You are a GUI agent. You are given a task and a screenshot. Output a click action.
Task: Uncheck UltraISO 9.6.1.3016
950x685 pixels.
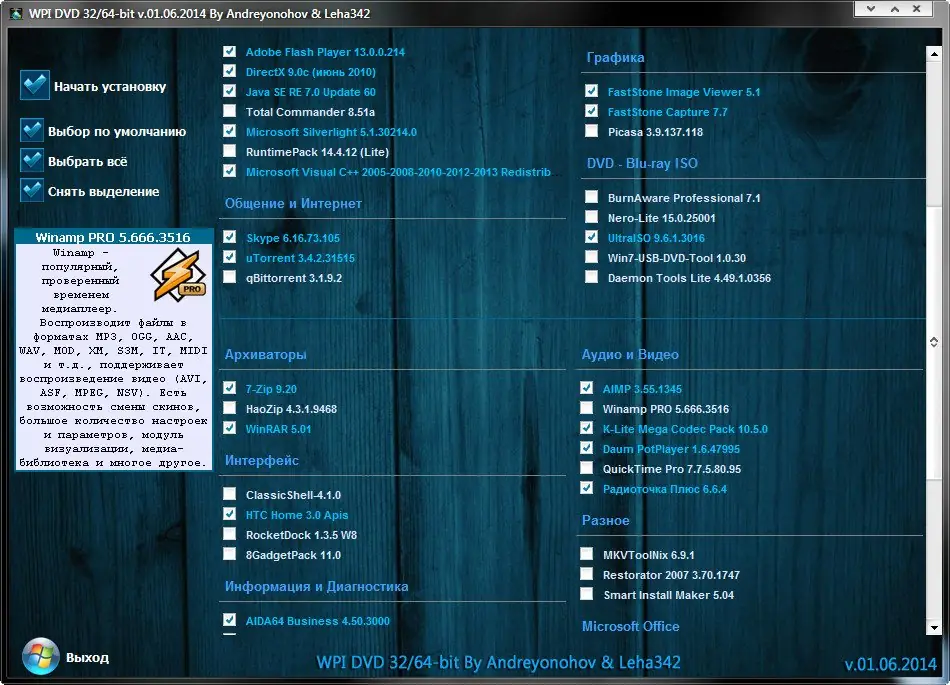(592, 237)
